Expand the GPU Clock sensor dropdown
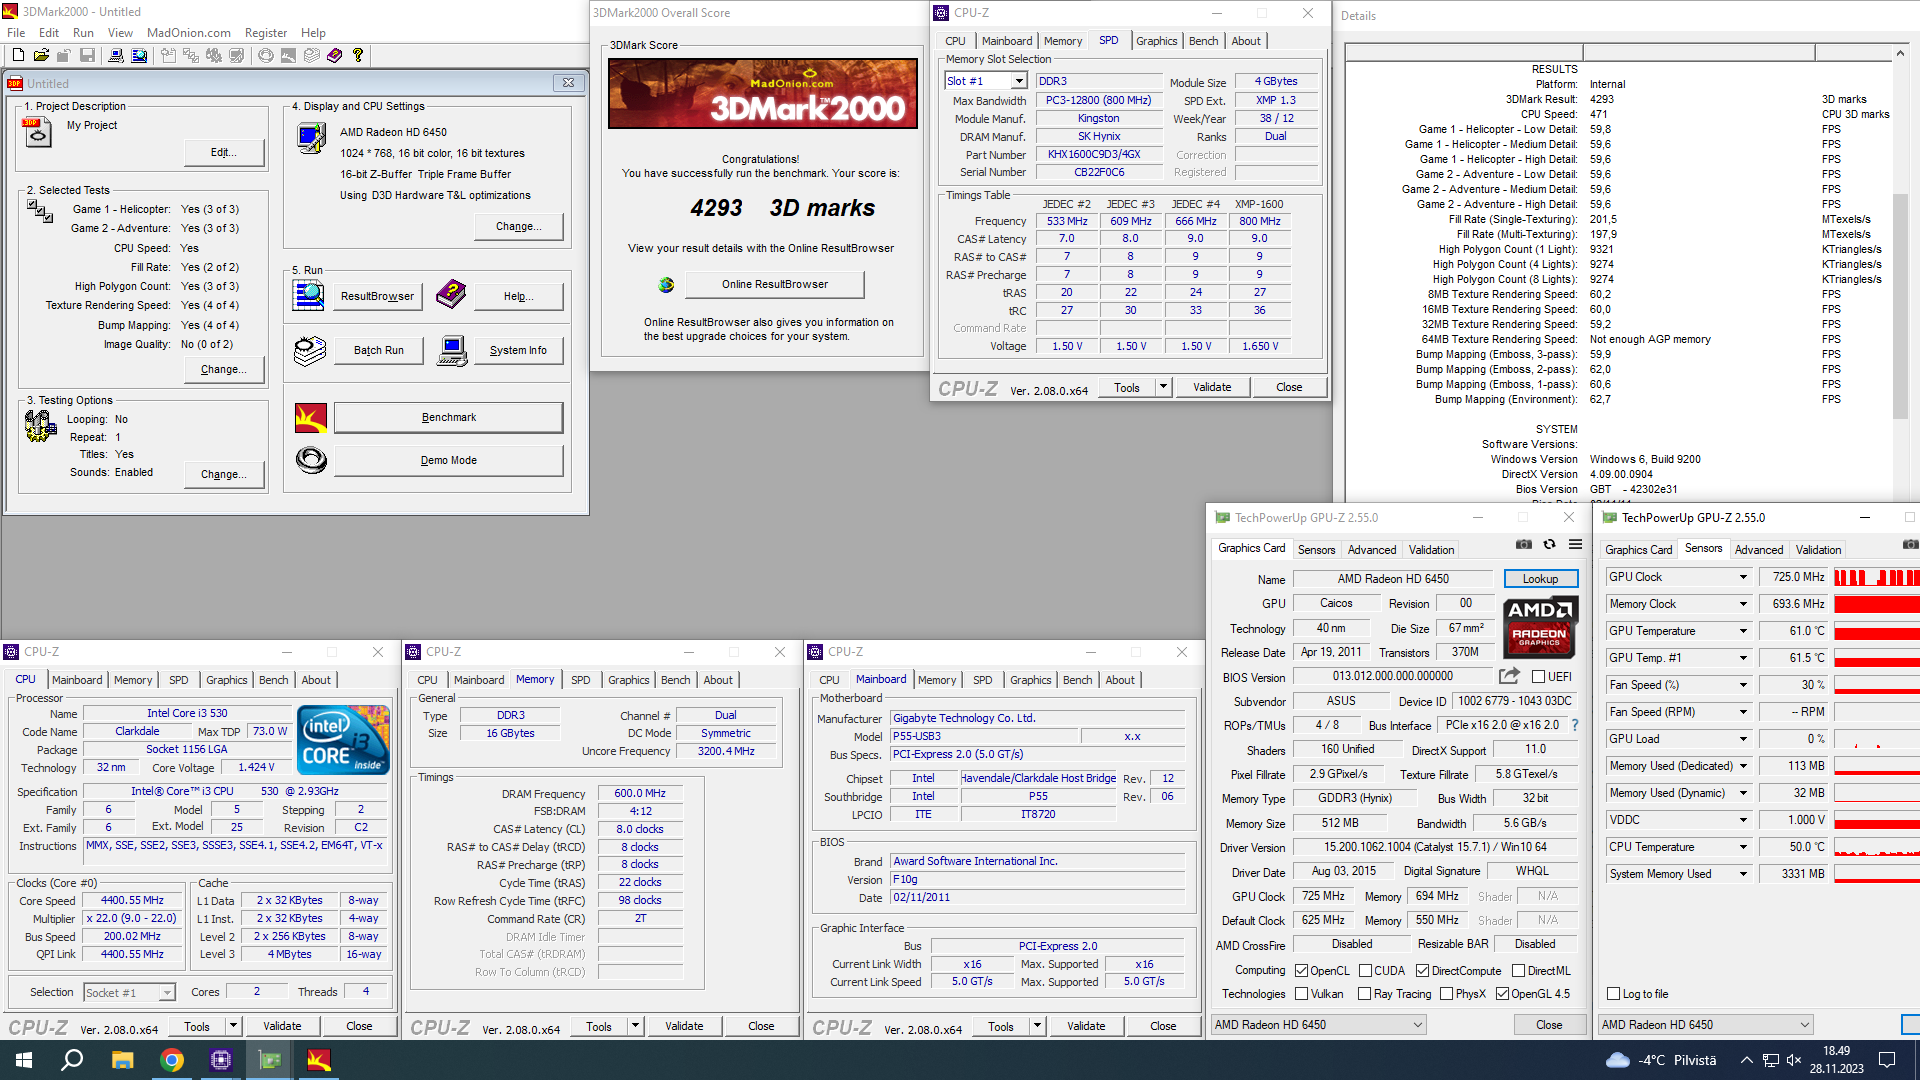 point(1743,577)
